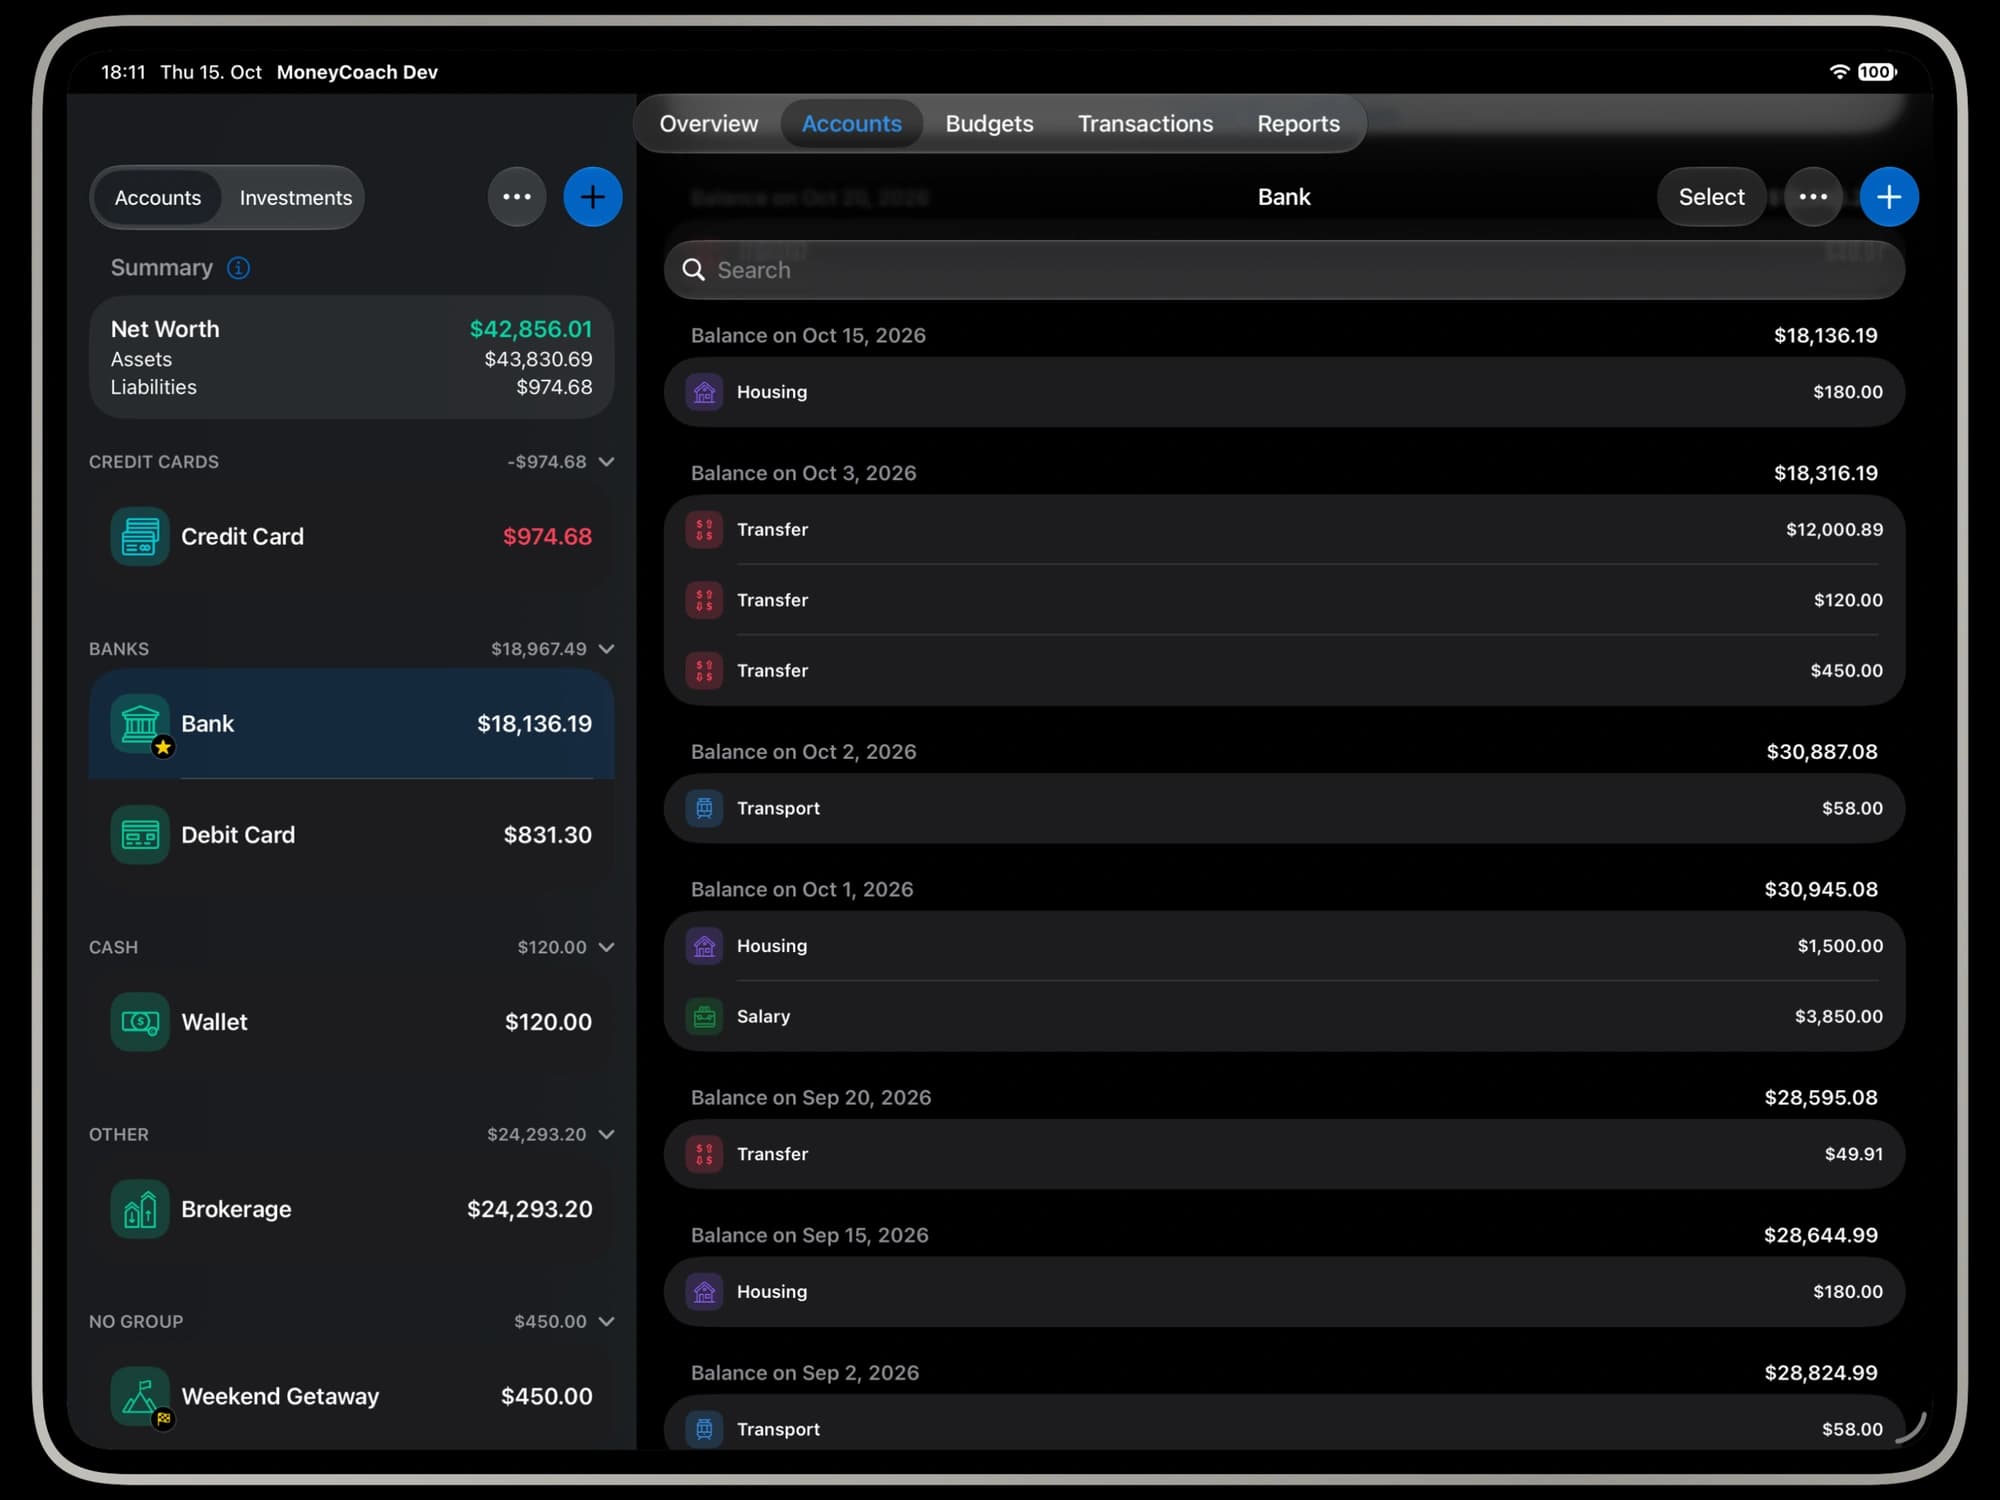Click the search magnifier icon
This screenshot has height=1500, width=2000.
[693, 270]
